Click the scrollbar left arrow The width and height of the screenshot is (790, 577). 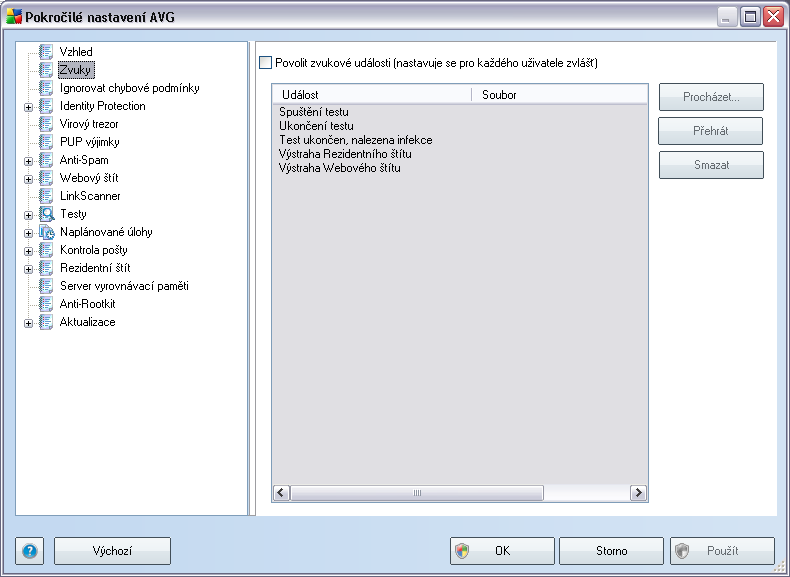click(x=281, y=492)
